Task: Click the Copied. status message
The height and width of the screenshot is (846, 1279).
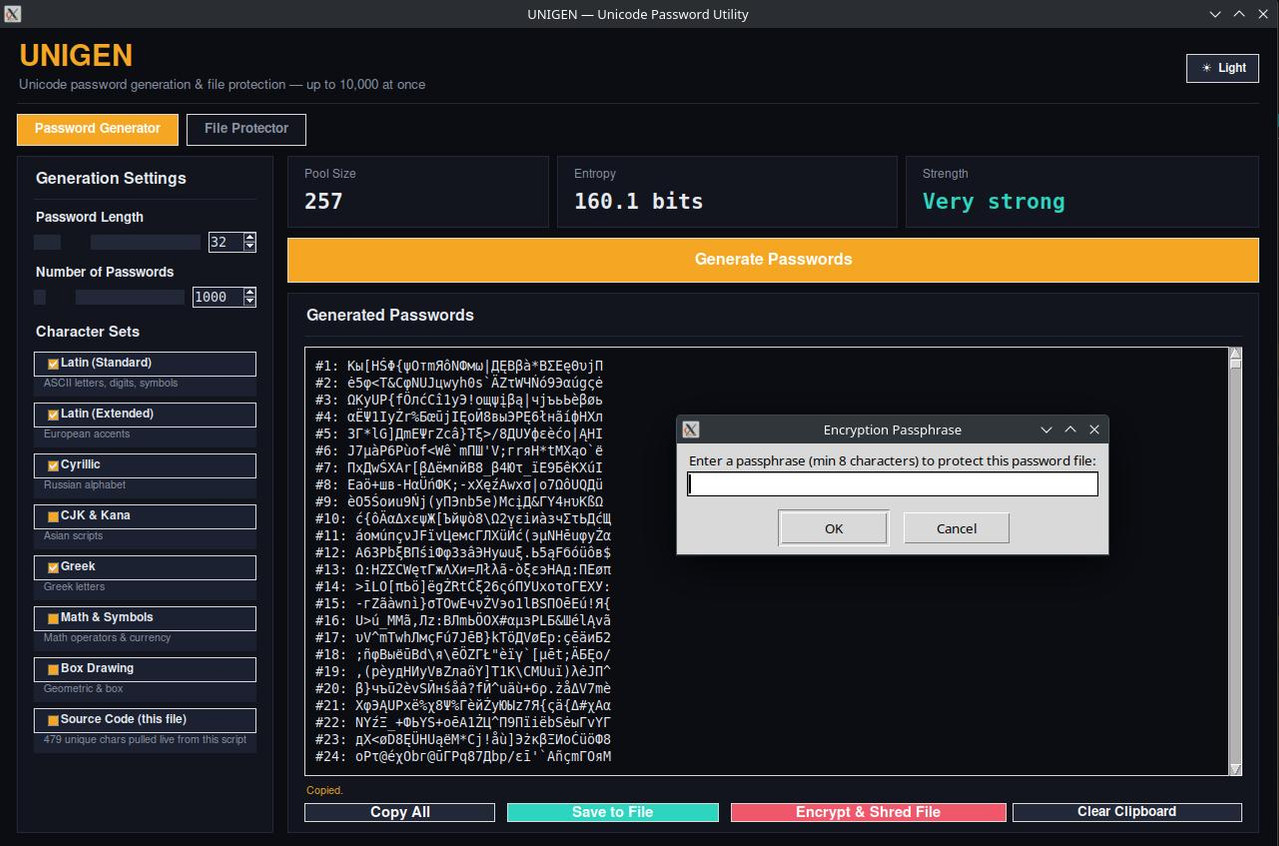Action: click(x=324, y=790)
